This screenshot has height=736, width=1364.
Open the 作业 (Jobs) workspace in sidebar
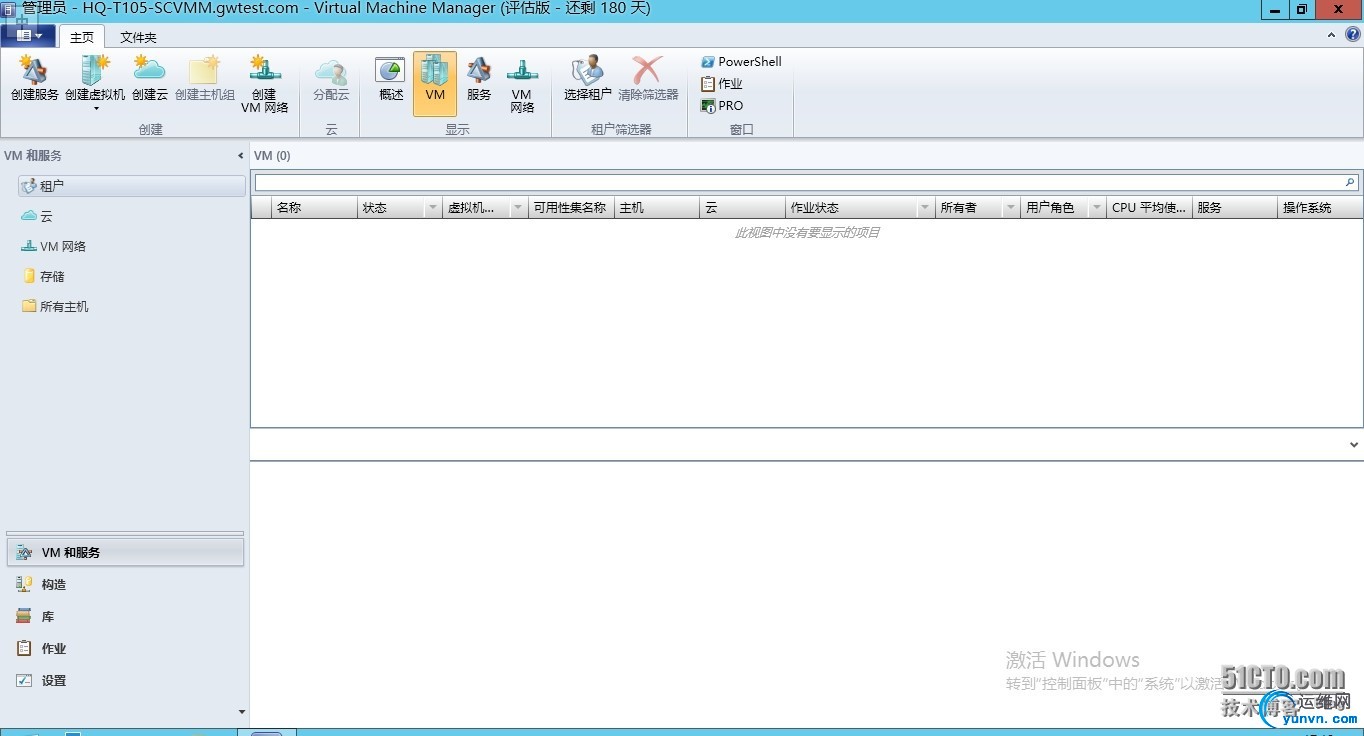pyautogui.click(x=125, y=648)
